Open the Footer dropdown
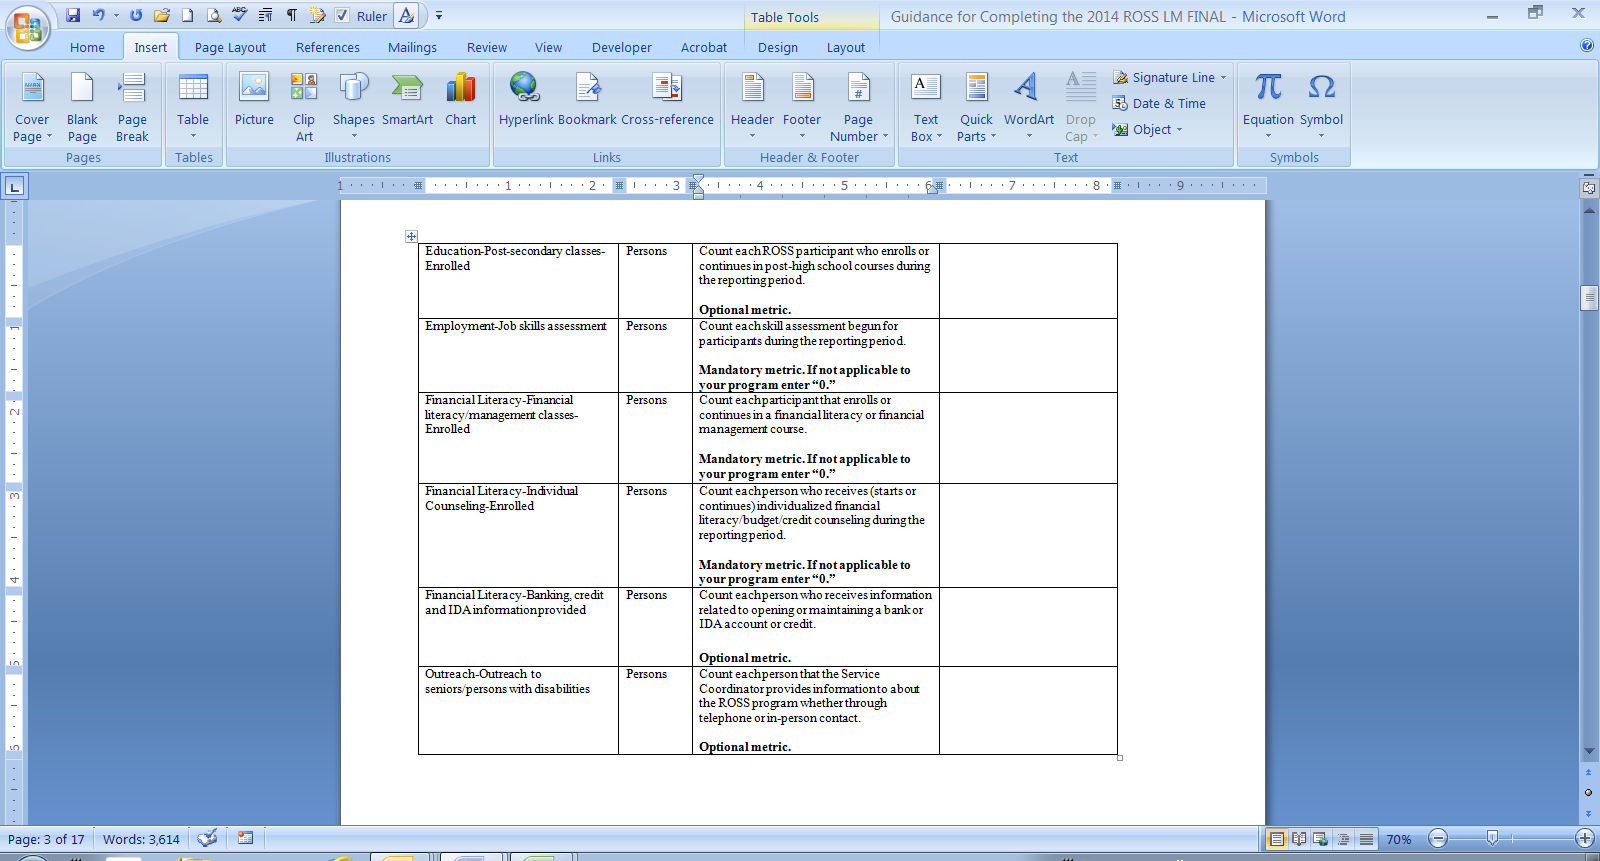The width and height of the screenshot is (1600, 861). click(x=802, y=107)
